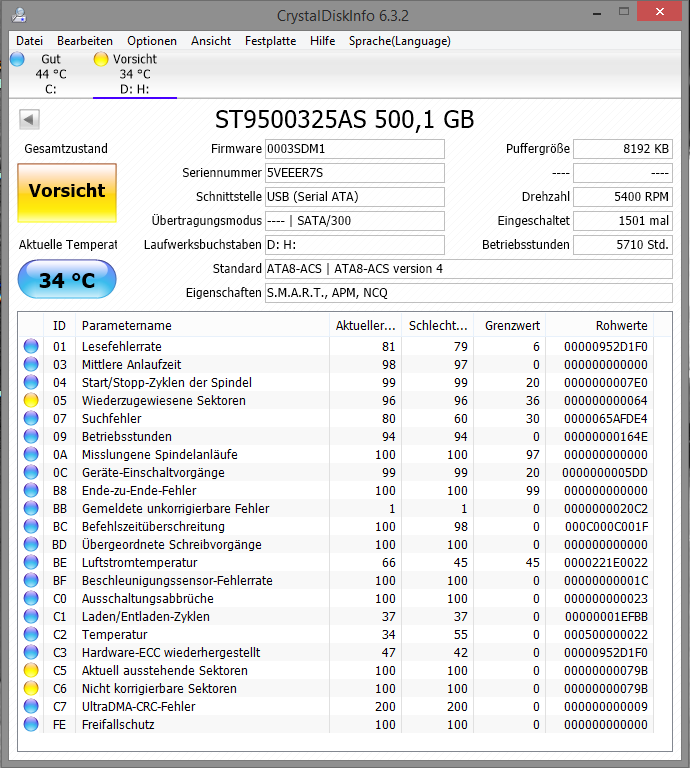Click yellow warning icon for Nicht korrigierbare Sektoren

click(31, 689)
